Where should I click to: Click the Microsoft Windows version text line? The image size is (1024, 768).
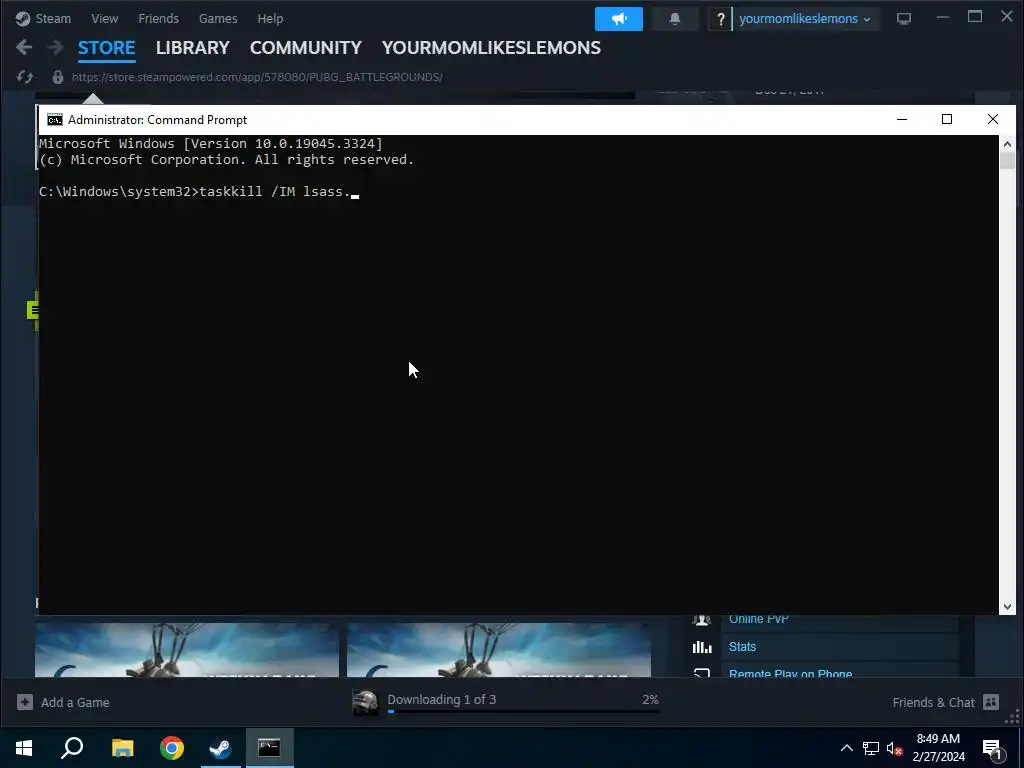click(210, 144)
